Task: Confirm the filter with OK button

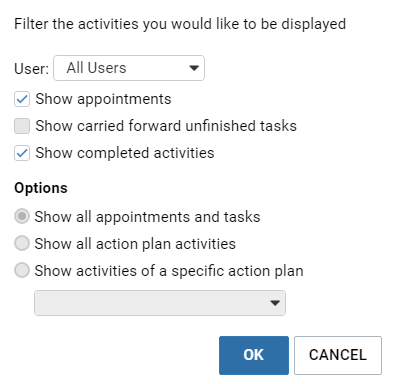Action: [254, 355]
